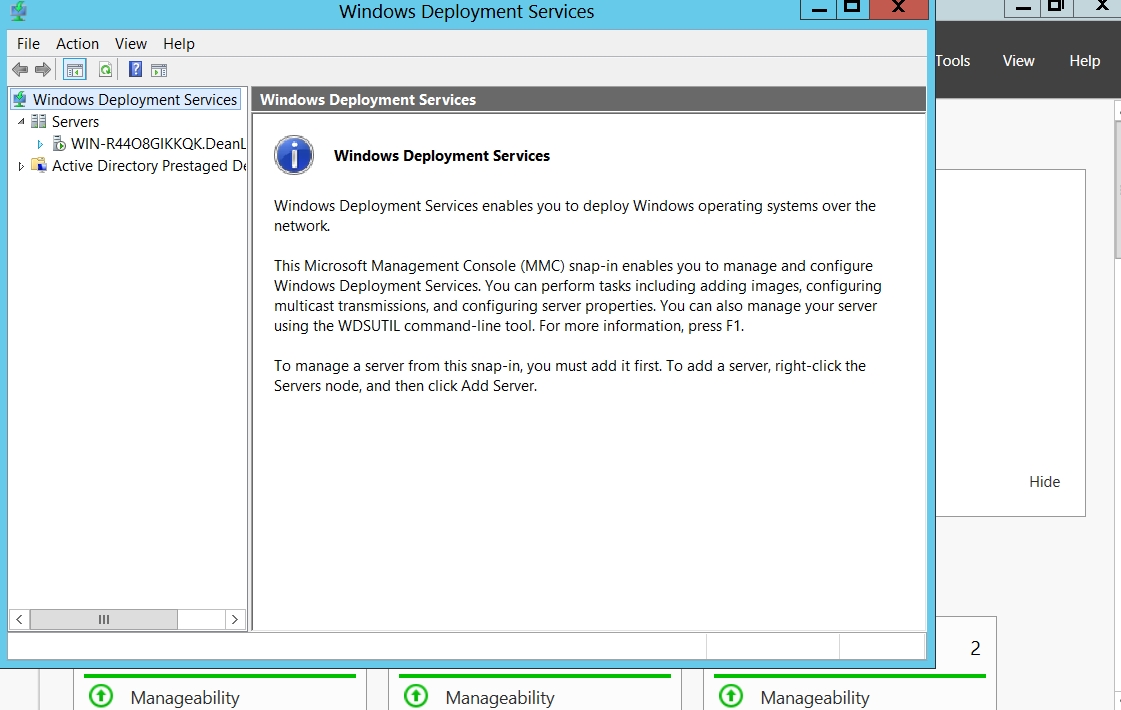The image size is (1121, 710).
Task: Select the Windows Deployment Services root node
Action: click(x=134, y=100)
